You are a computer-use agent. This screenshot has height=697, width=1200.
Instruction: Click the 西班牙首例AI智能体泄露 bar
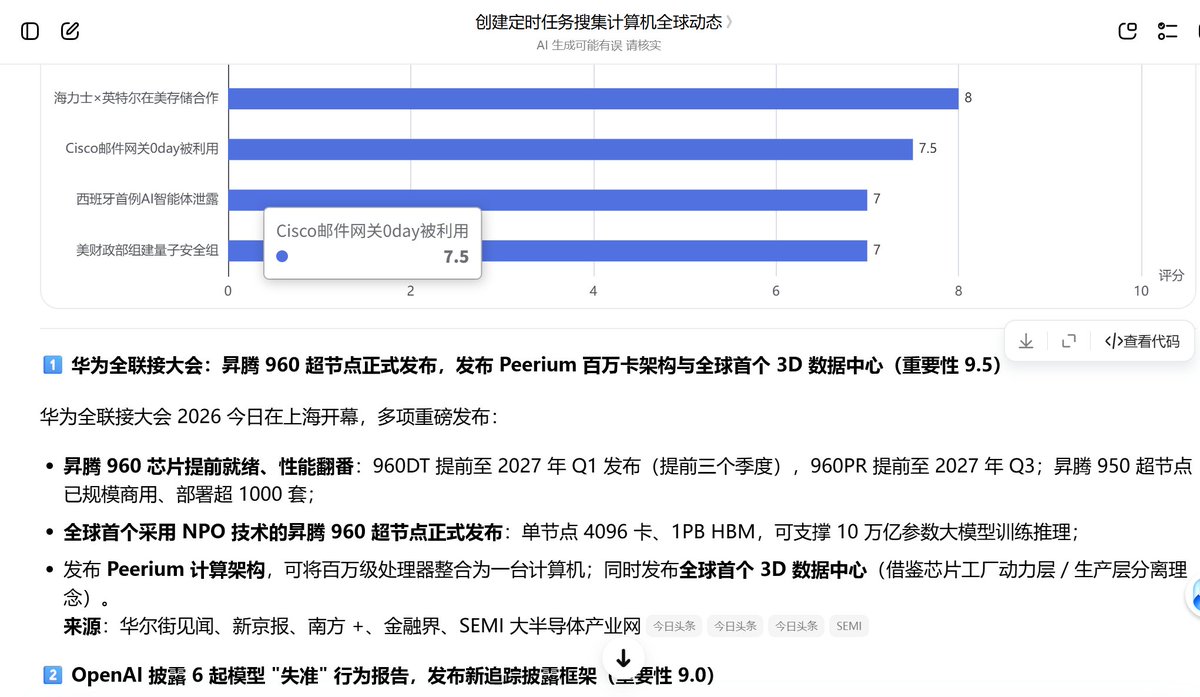coord(548,200)
